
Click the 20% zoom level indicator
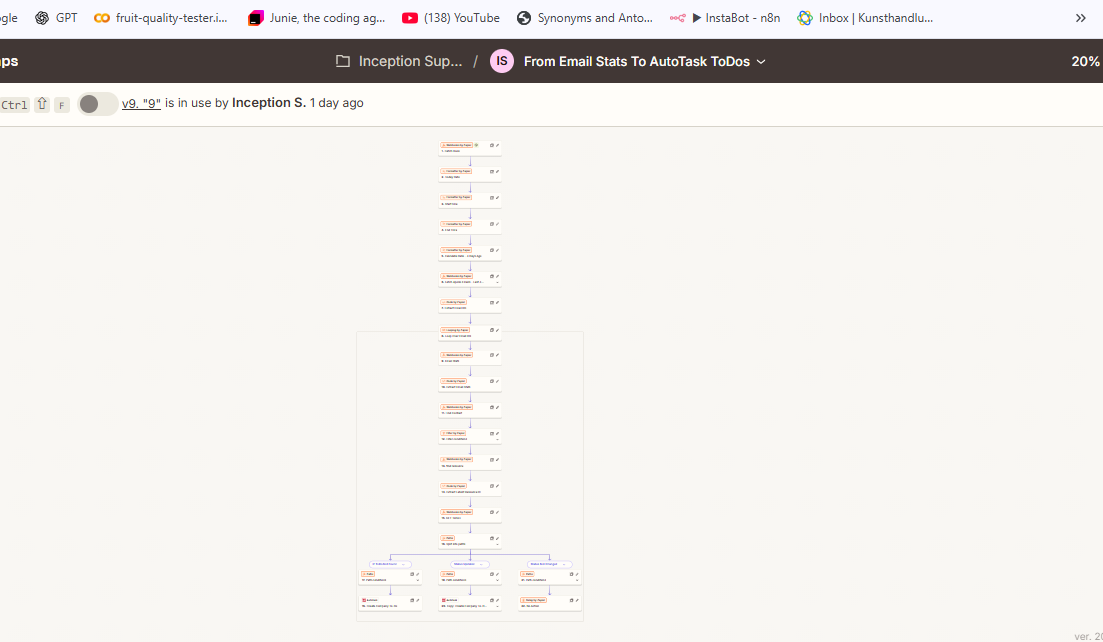pos(1085,61)
